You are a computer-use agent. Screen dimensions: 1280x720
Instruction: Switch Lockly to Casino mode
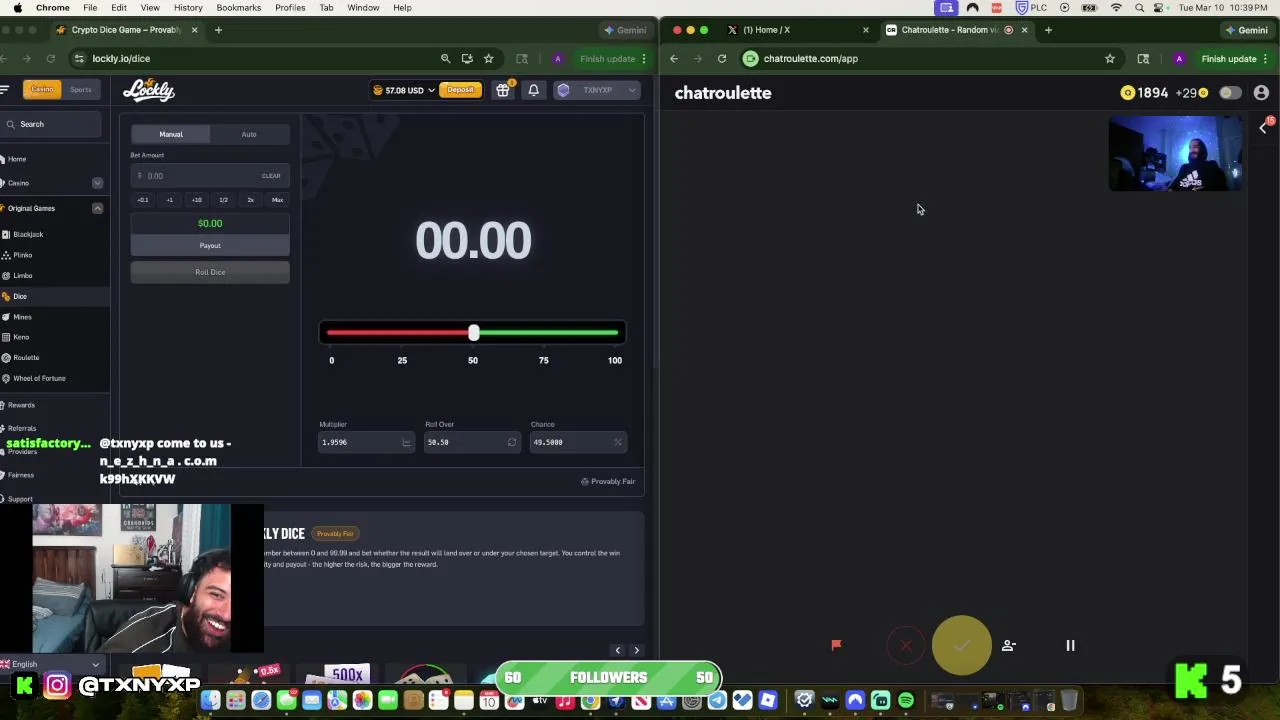point(42,90)
